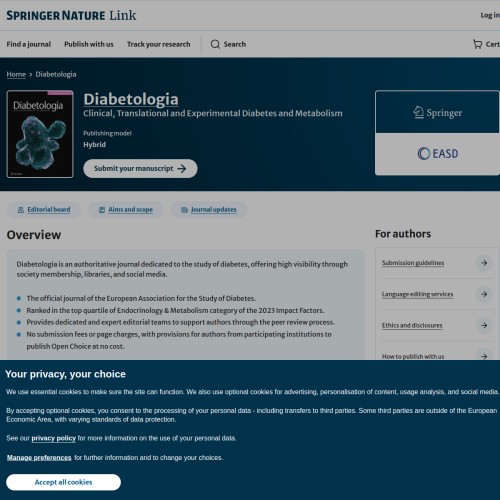Click the Springer horse logo
This screenshot has height=500, width=500.
coord(437,113)
